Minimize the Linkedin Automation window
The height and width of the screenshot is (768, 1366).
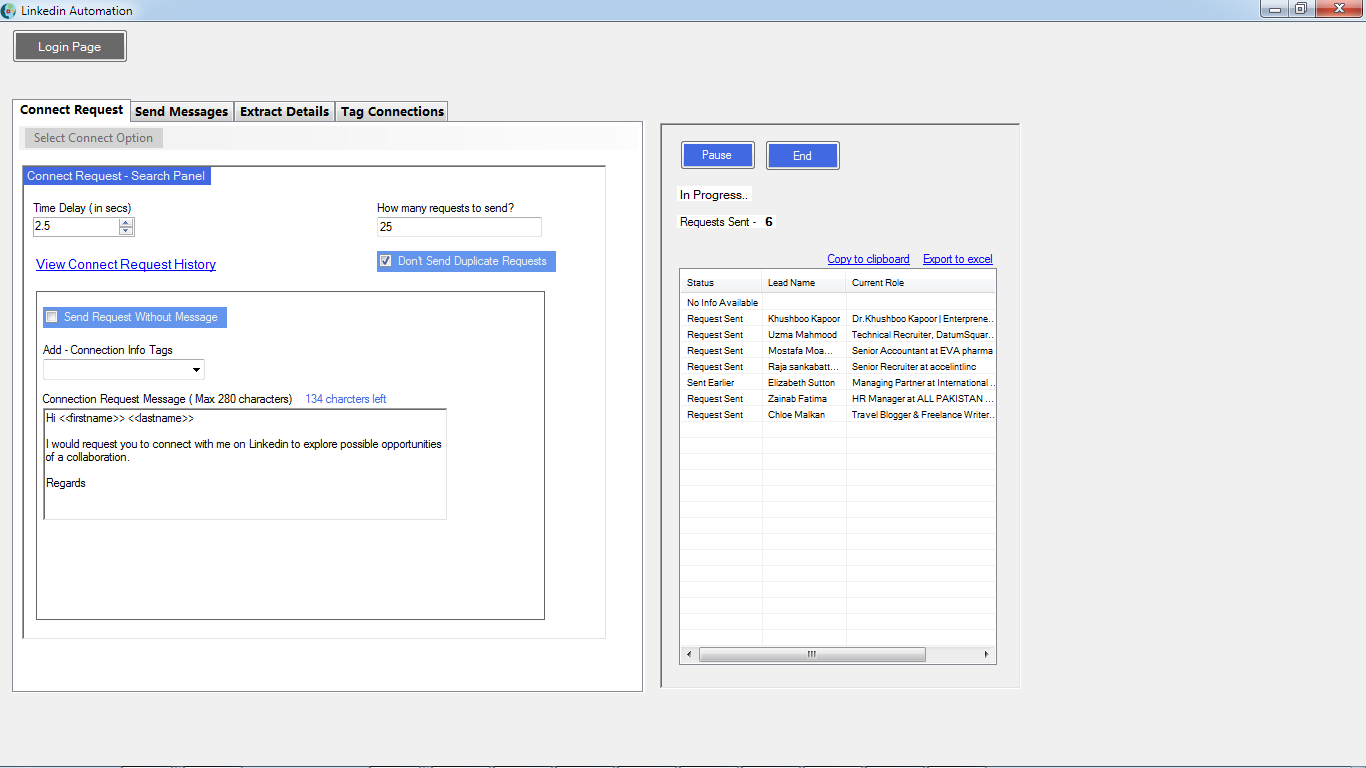click(x=1275, y=9)
